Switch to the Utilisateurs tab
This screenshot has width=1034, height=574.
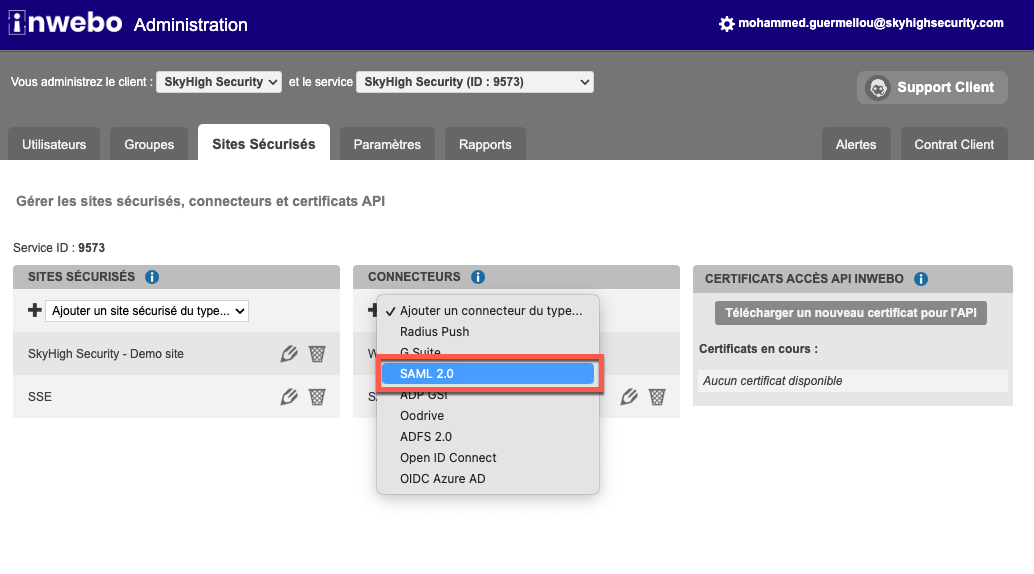pyautogui.click(x=54, y=144)
